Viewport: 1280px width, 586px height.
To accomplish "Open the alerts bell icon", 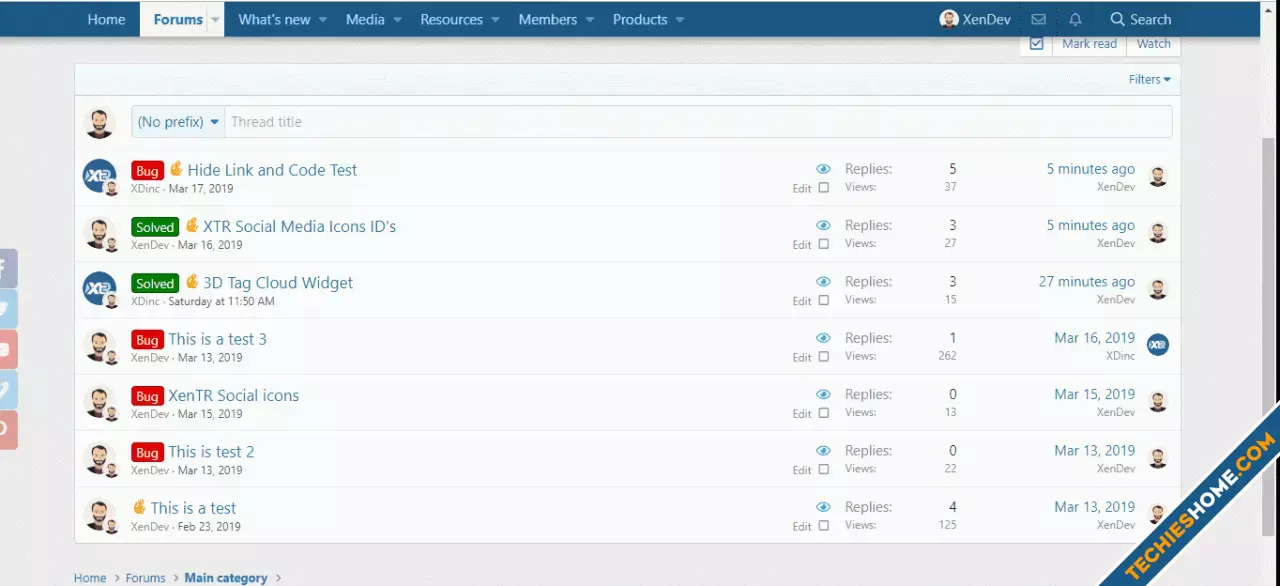I will 1075,19.
